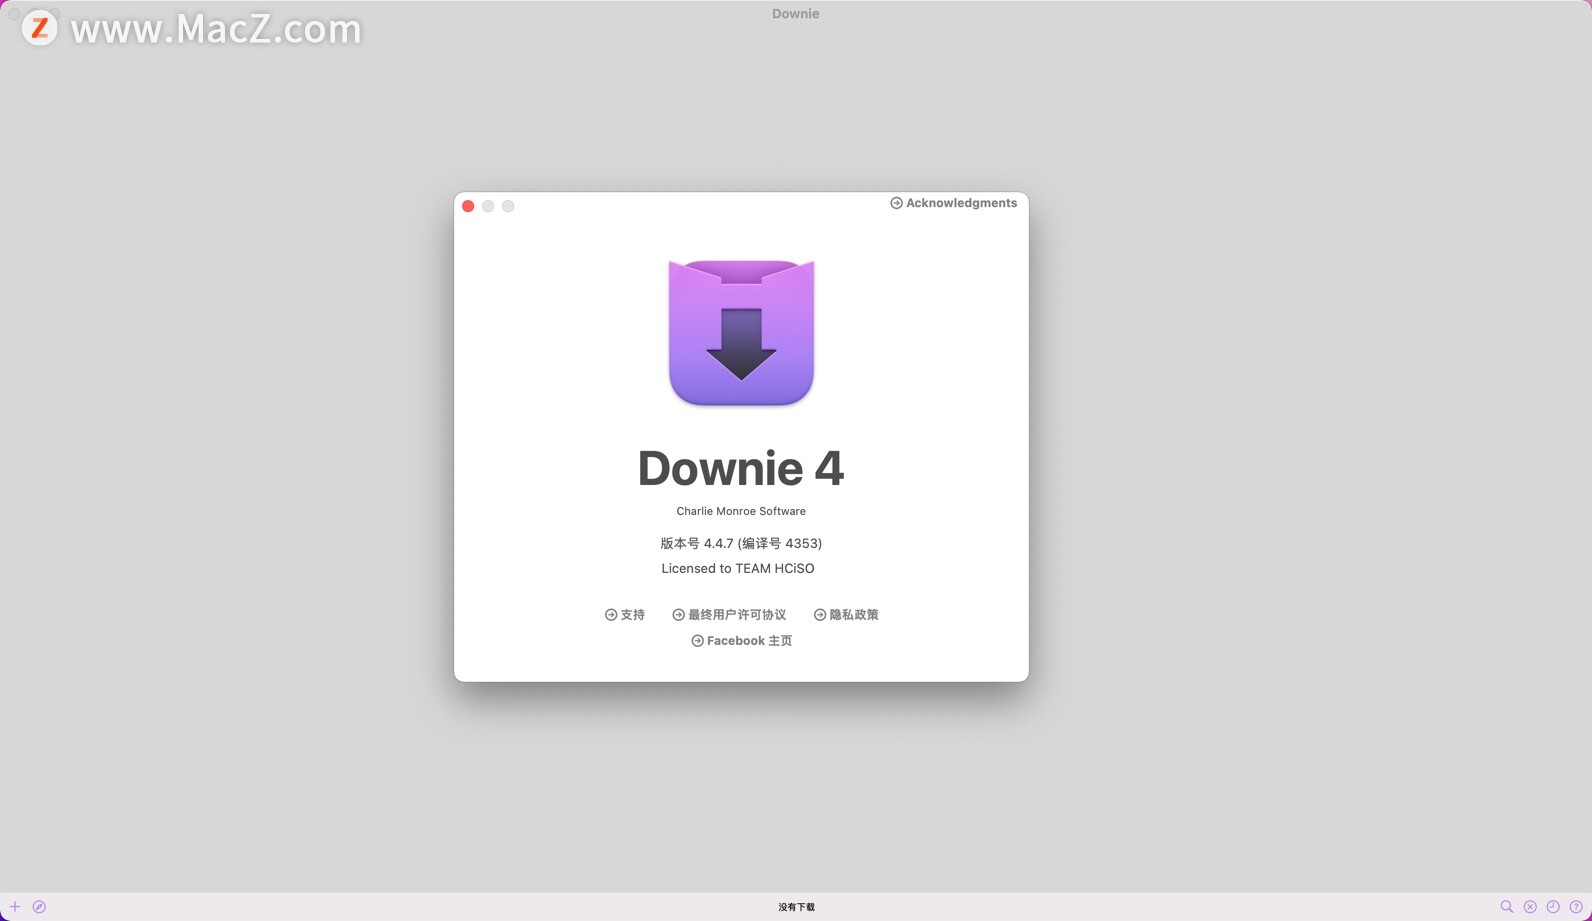The width and height of the screenshot is (1592, 921).
Task: Click the Licensed to TEAM HCiSO text
Action: point(738,568)
